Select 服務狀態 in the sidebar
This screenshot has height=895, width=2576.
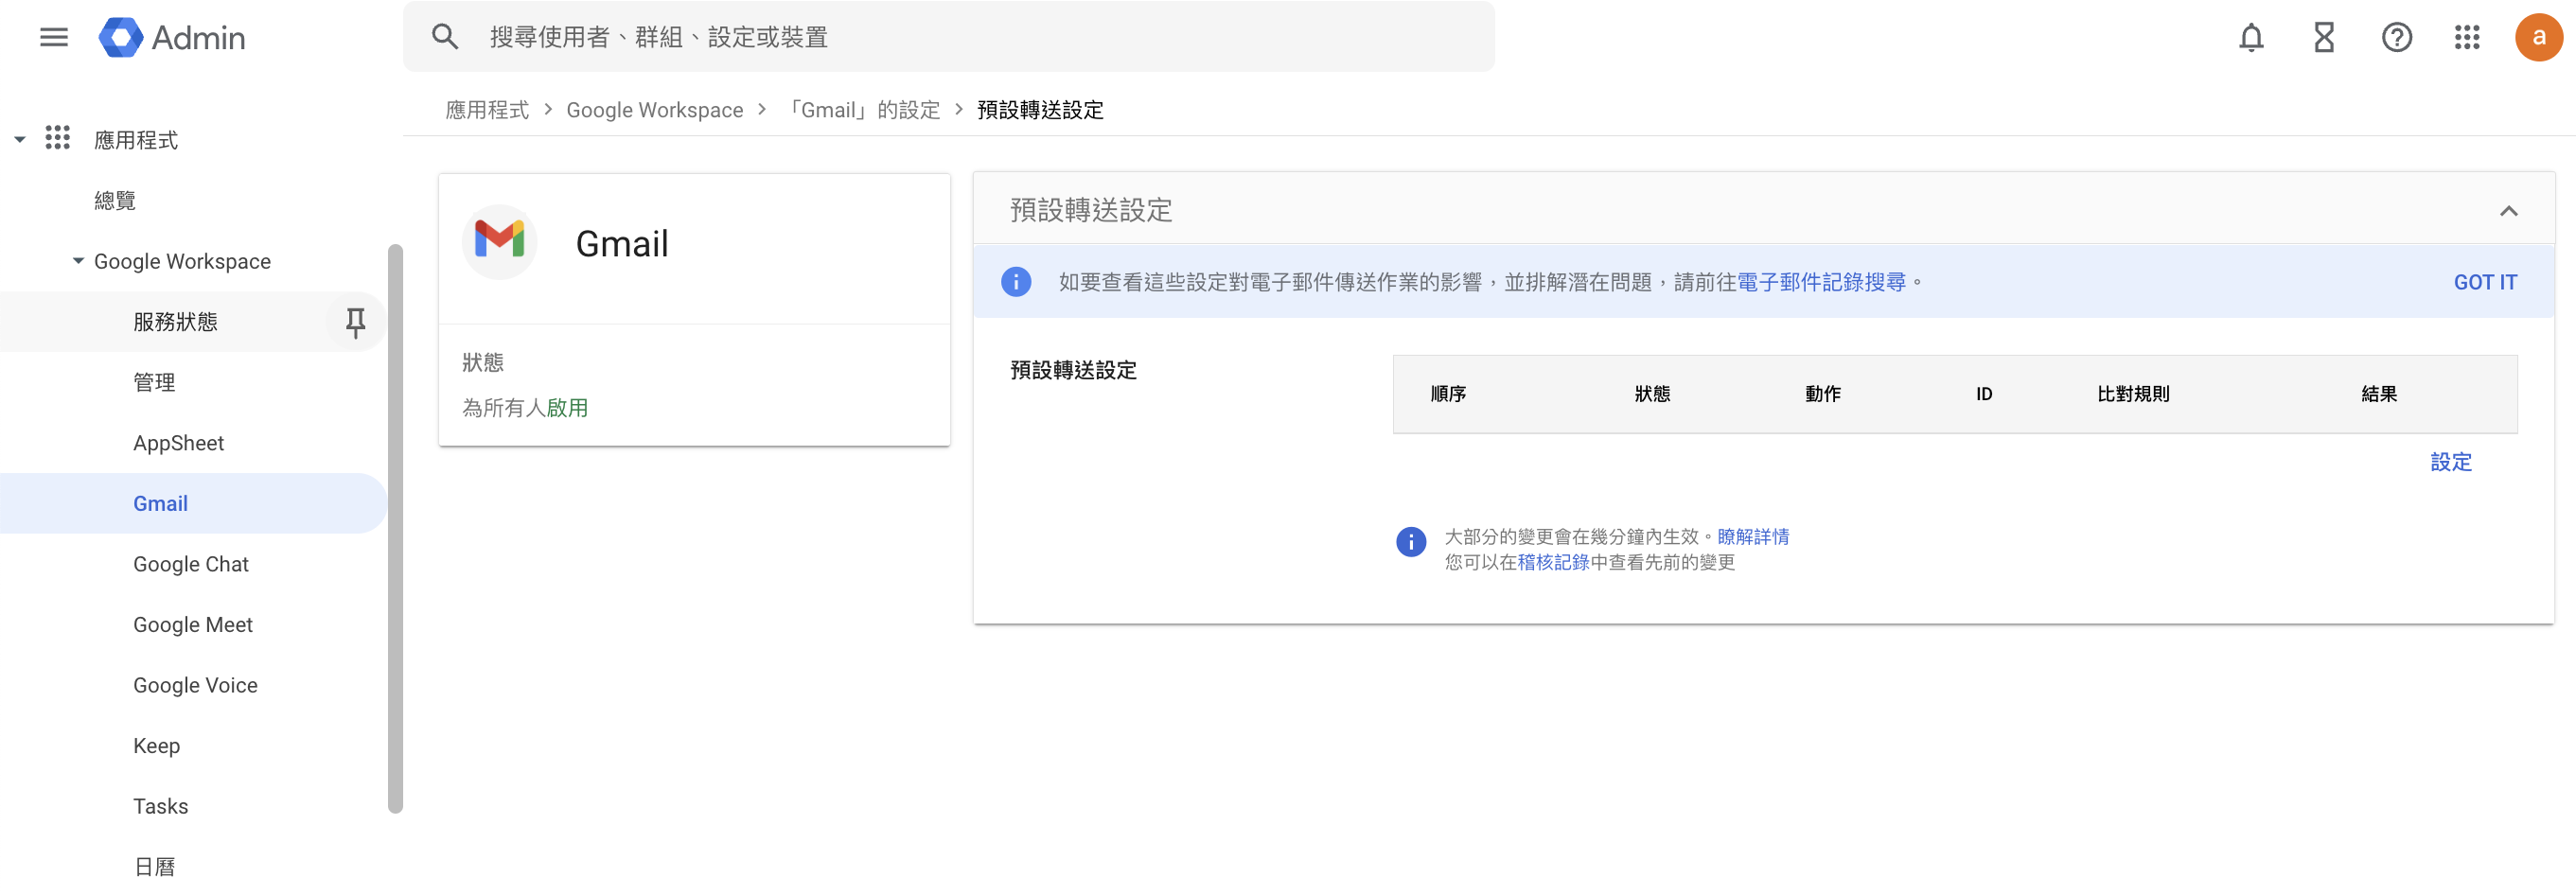[175, 322]
